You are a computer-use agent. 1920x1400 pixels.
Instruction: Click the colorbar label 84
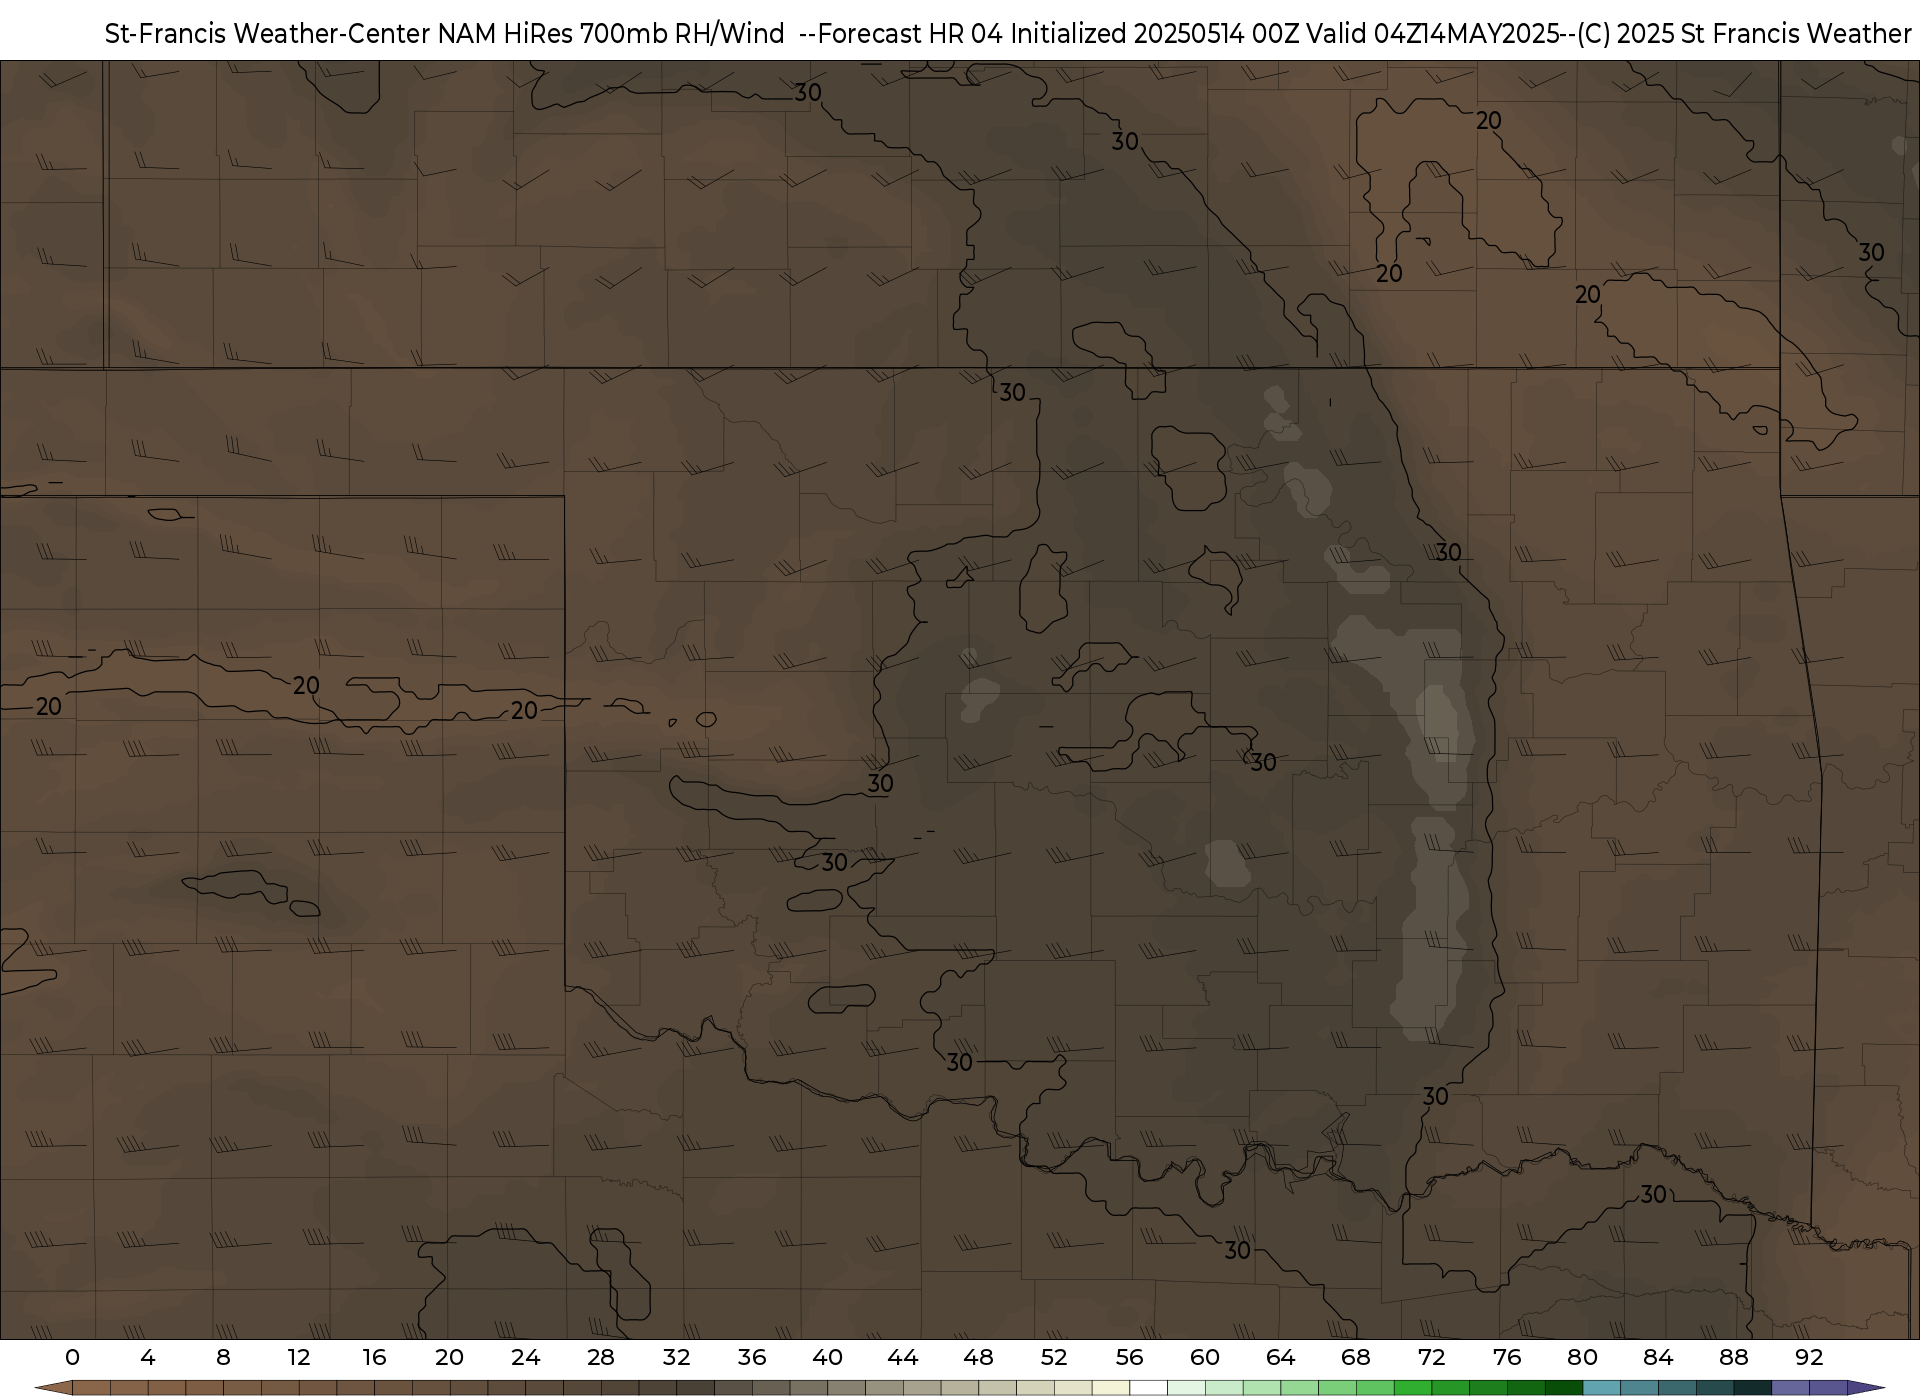[x=1658, y=1357]
